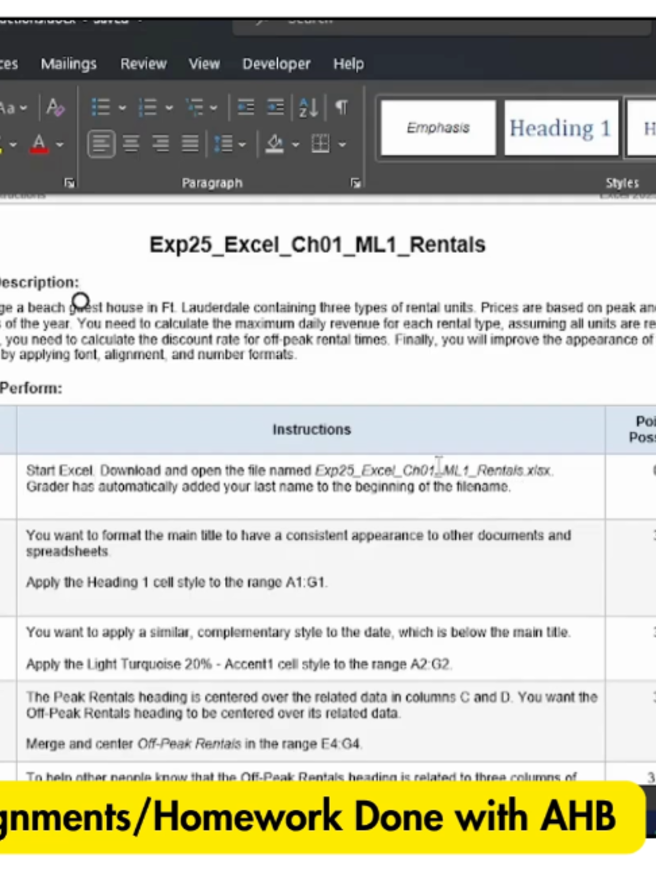Image resolution: width=656 pixels, height=874 pixels.
Task: Click the document title Exp25_Excel_Ch01_ML1_Rentals
Action: point(317,244)
